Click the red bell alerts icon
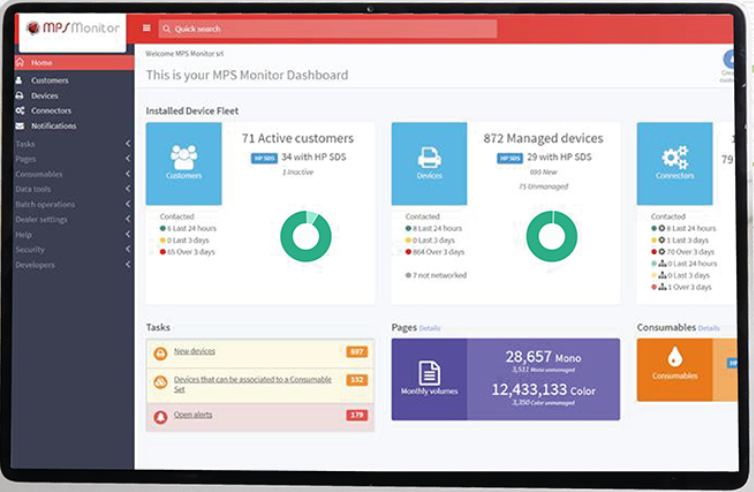 (160, 417)
